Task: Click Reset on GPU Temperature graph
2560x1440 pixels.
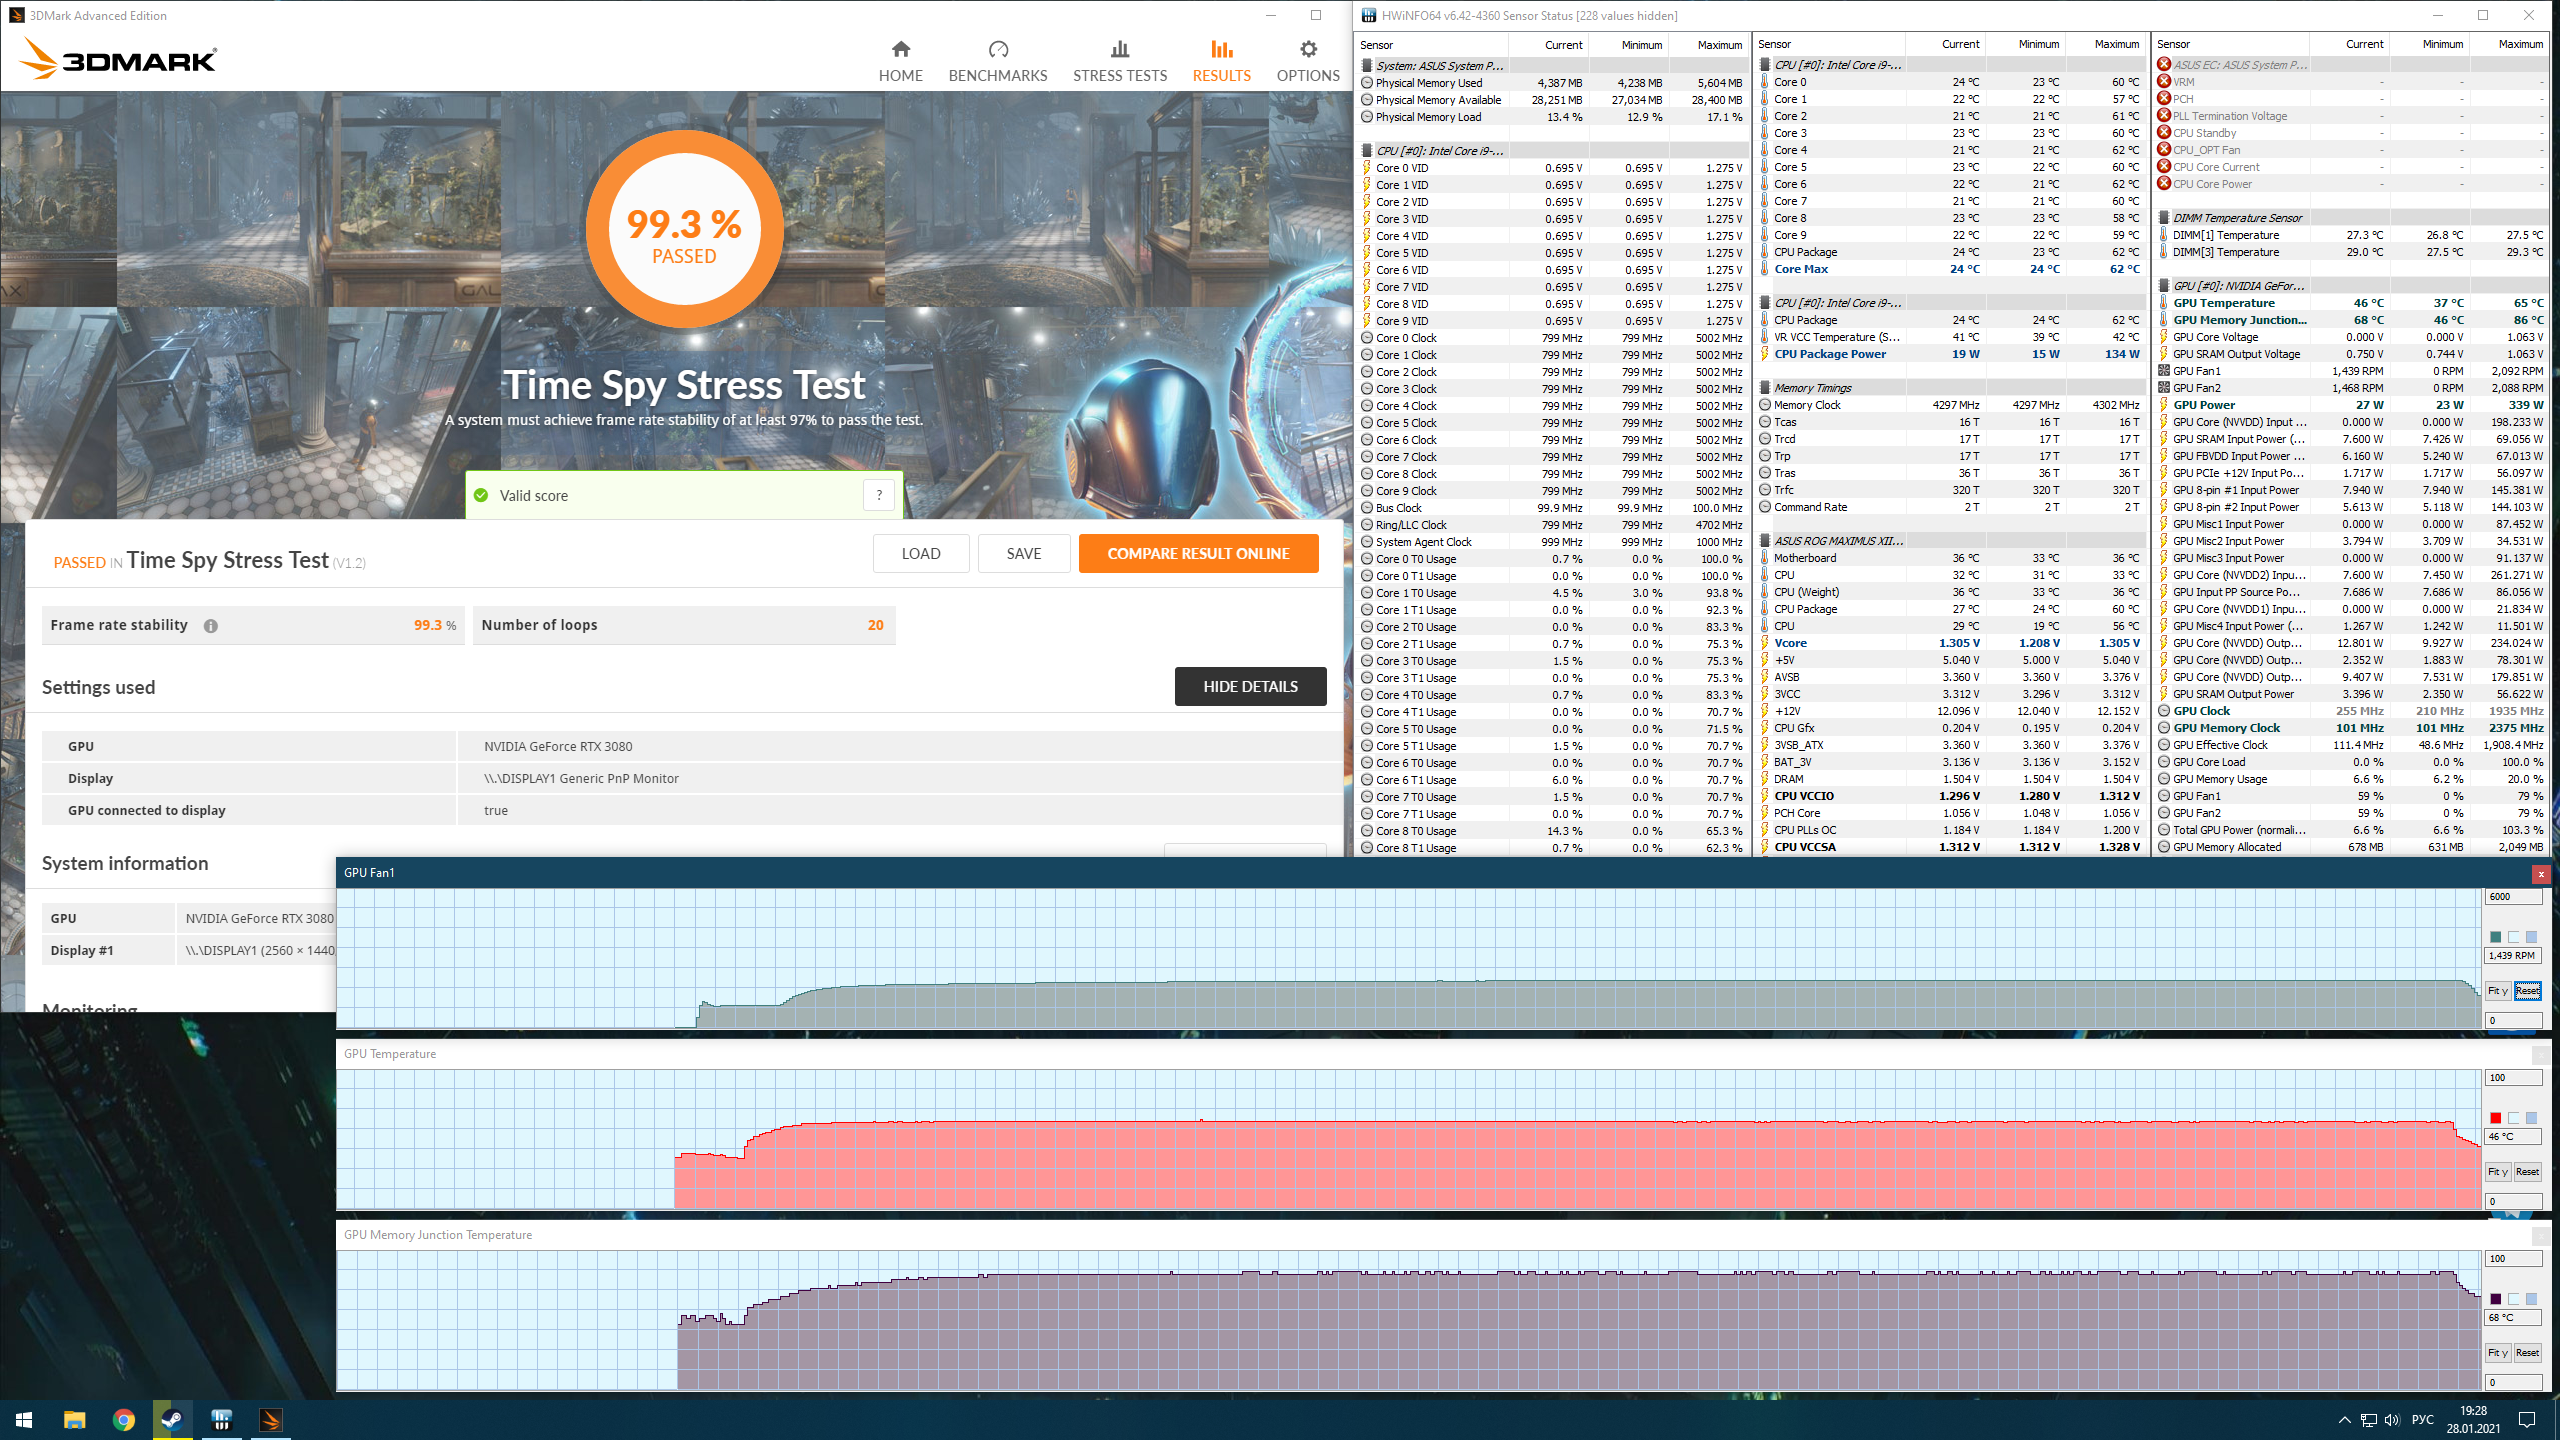Action: (2527, 1172)
